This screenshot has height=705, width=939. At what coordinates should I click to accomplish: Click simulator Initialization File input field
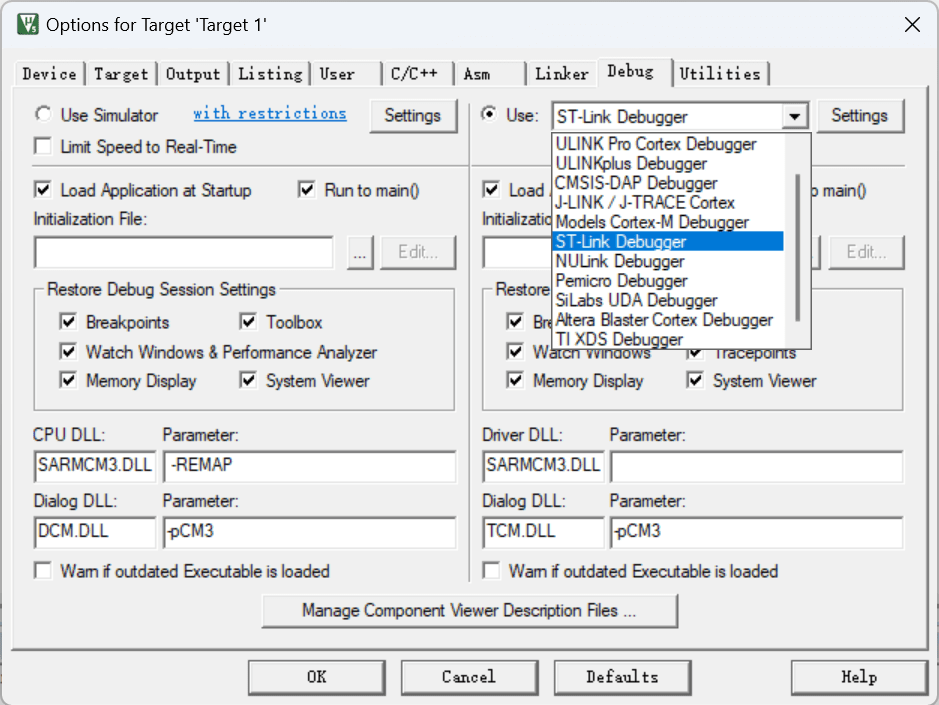184,252
